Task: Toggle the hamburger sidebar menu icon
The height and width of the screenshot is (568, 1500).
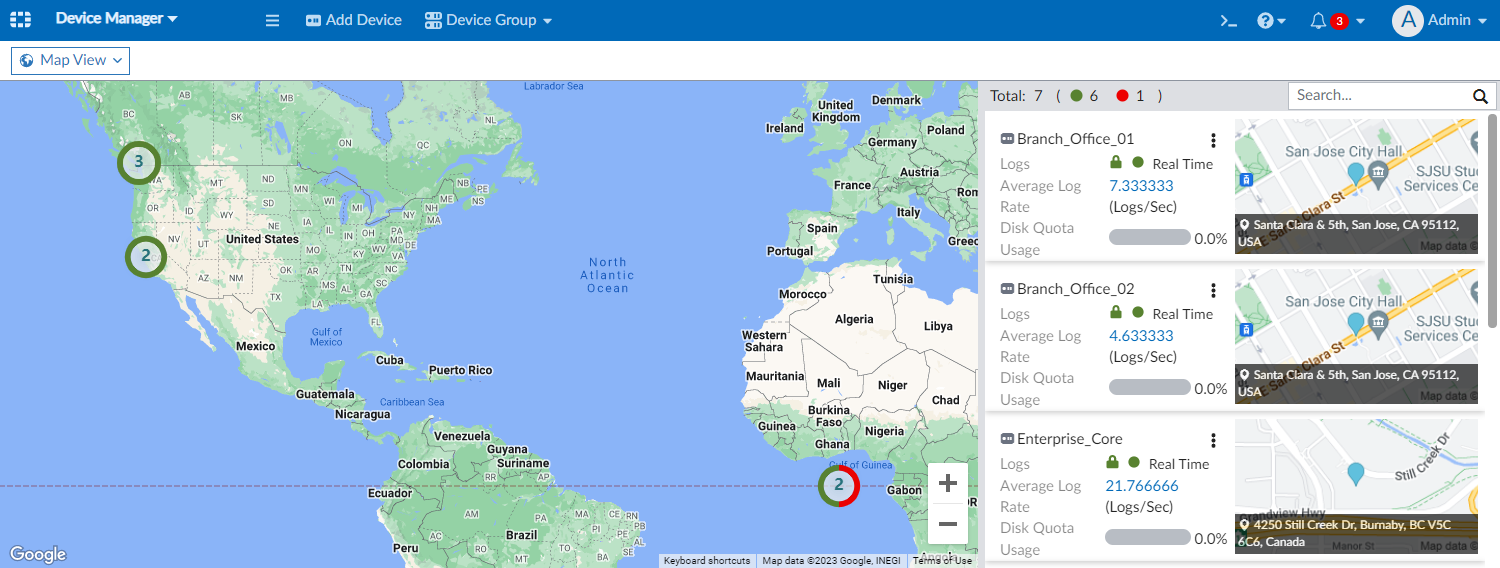Action: tap(272, 20)
